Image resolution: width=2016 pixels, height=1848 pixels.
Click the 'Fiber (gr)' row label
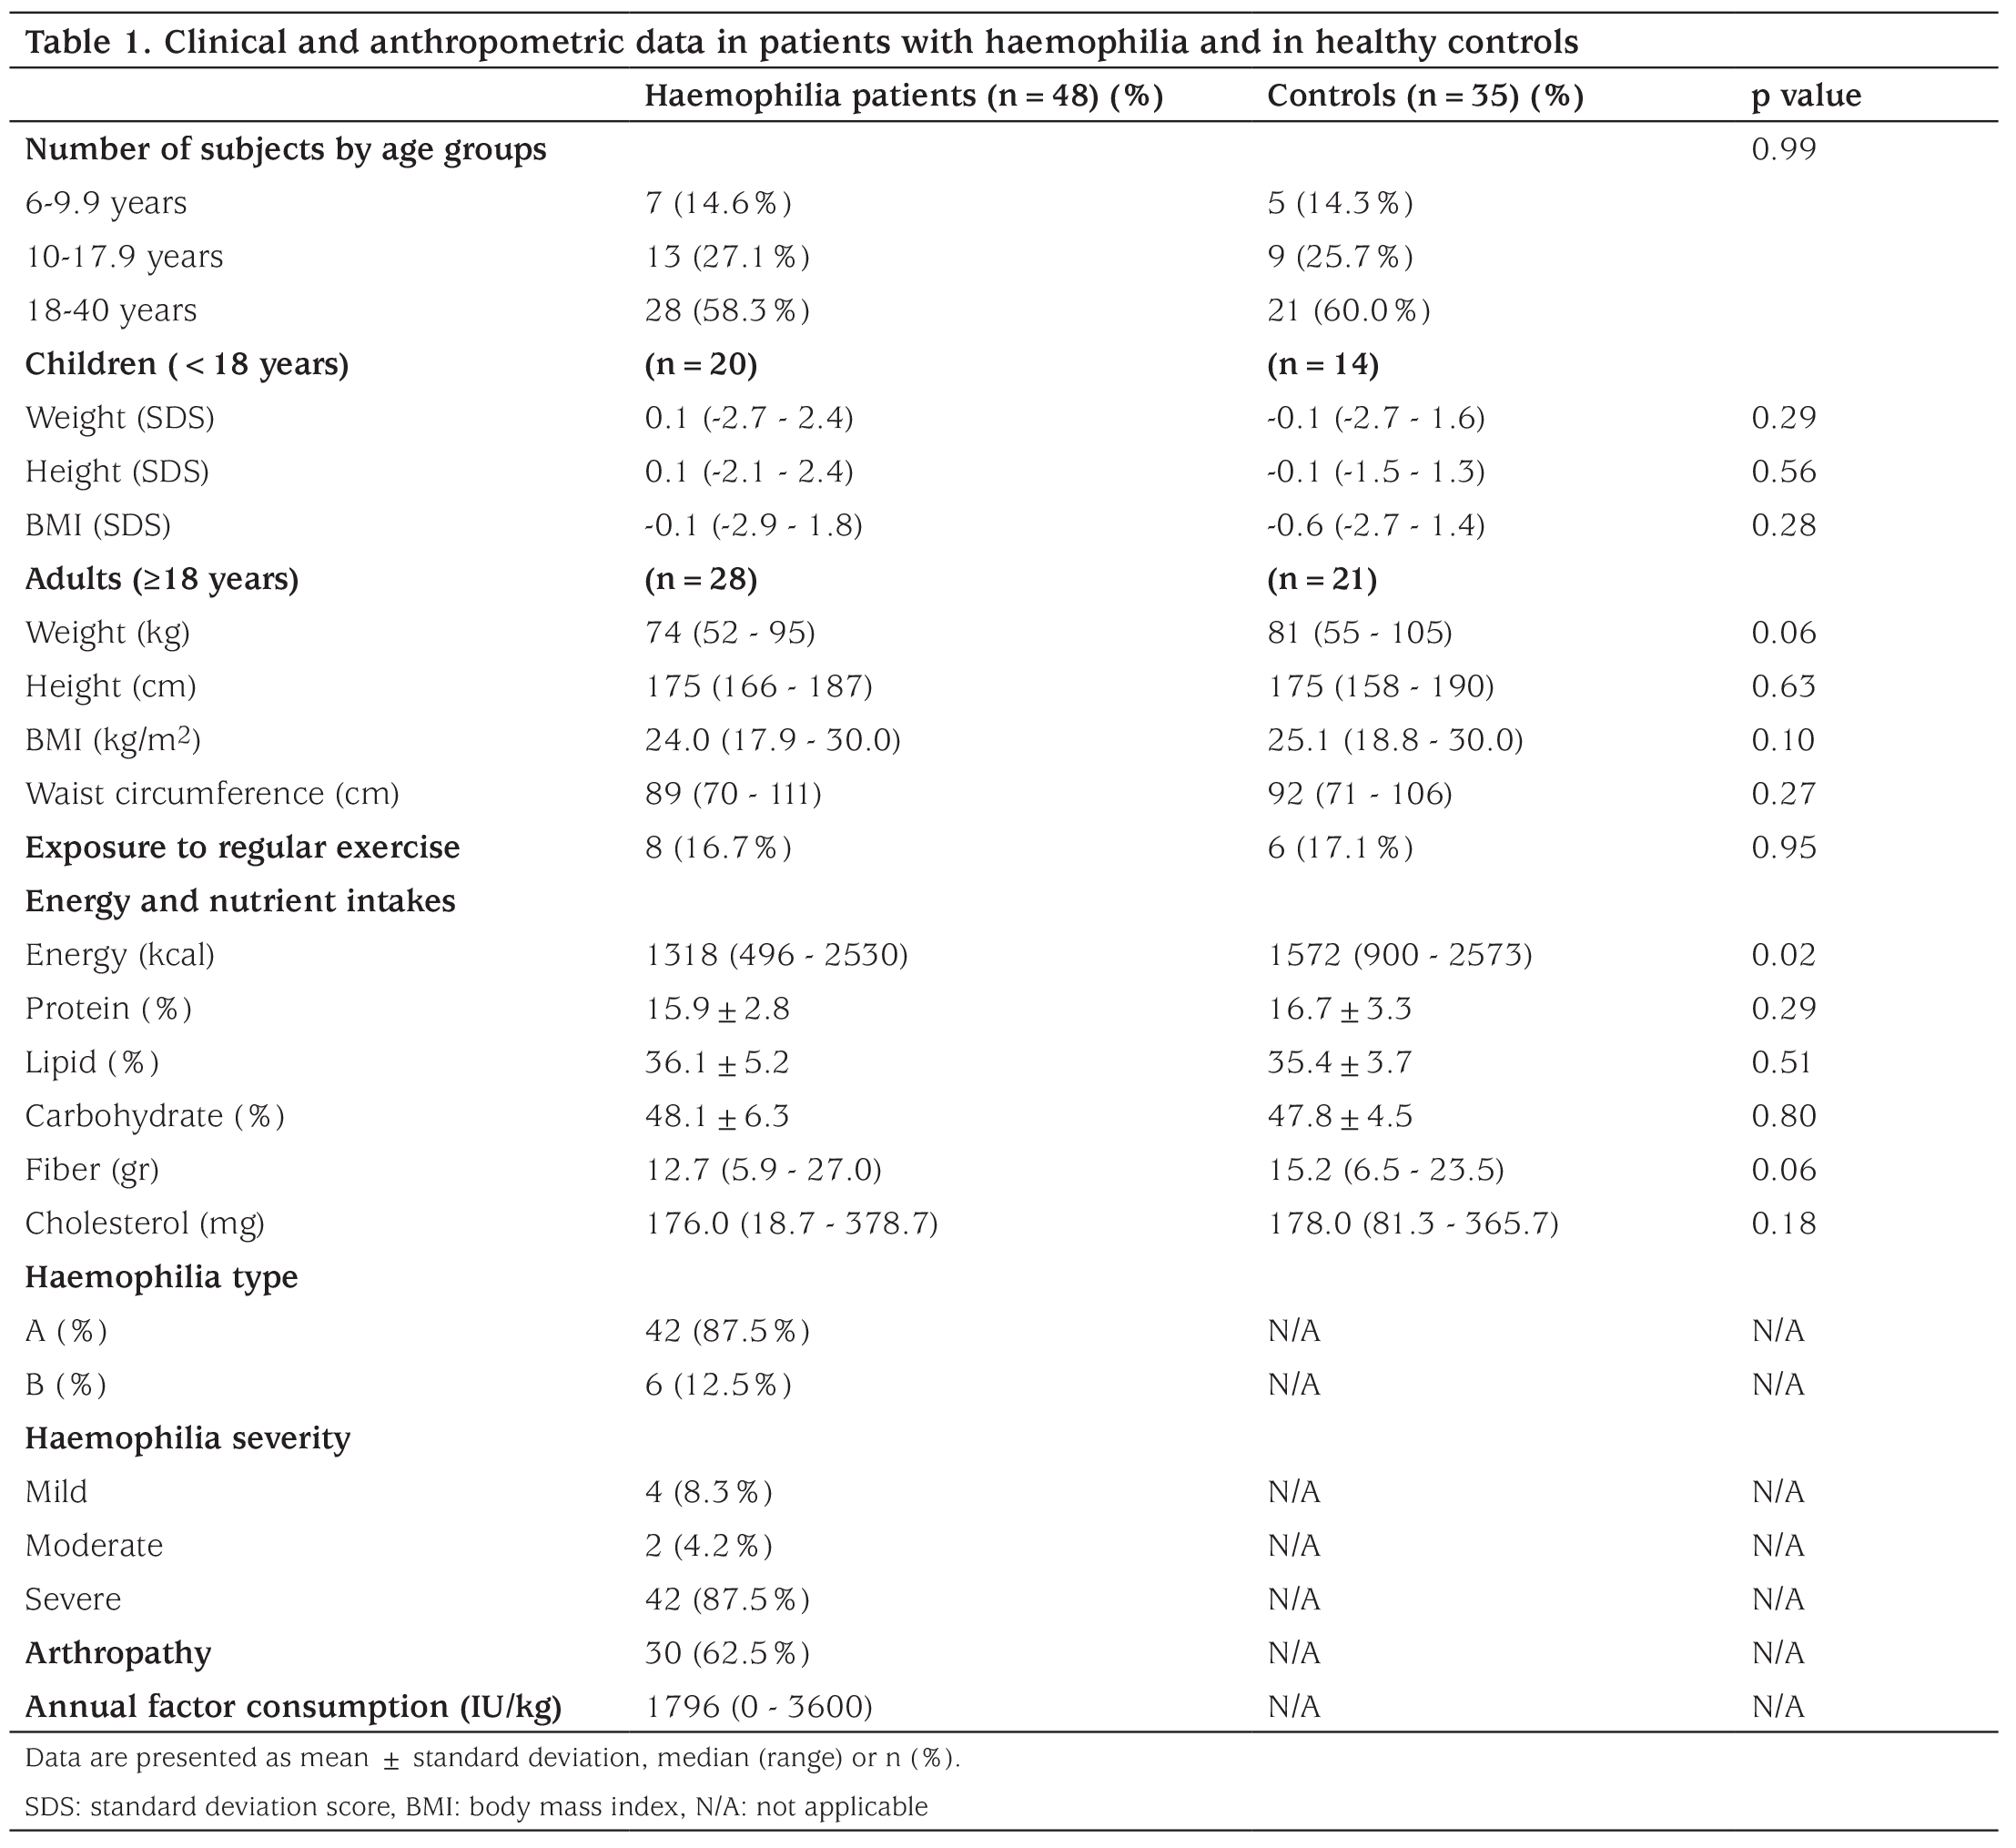click(92, 1170)
